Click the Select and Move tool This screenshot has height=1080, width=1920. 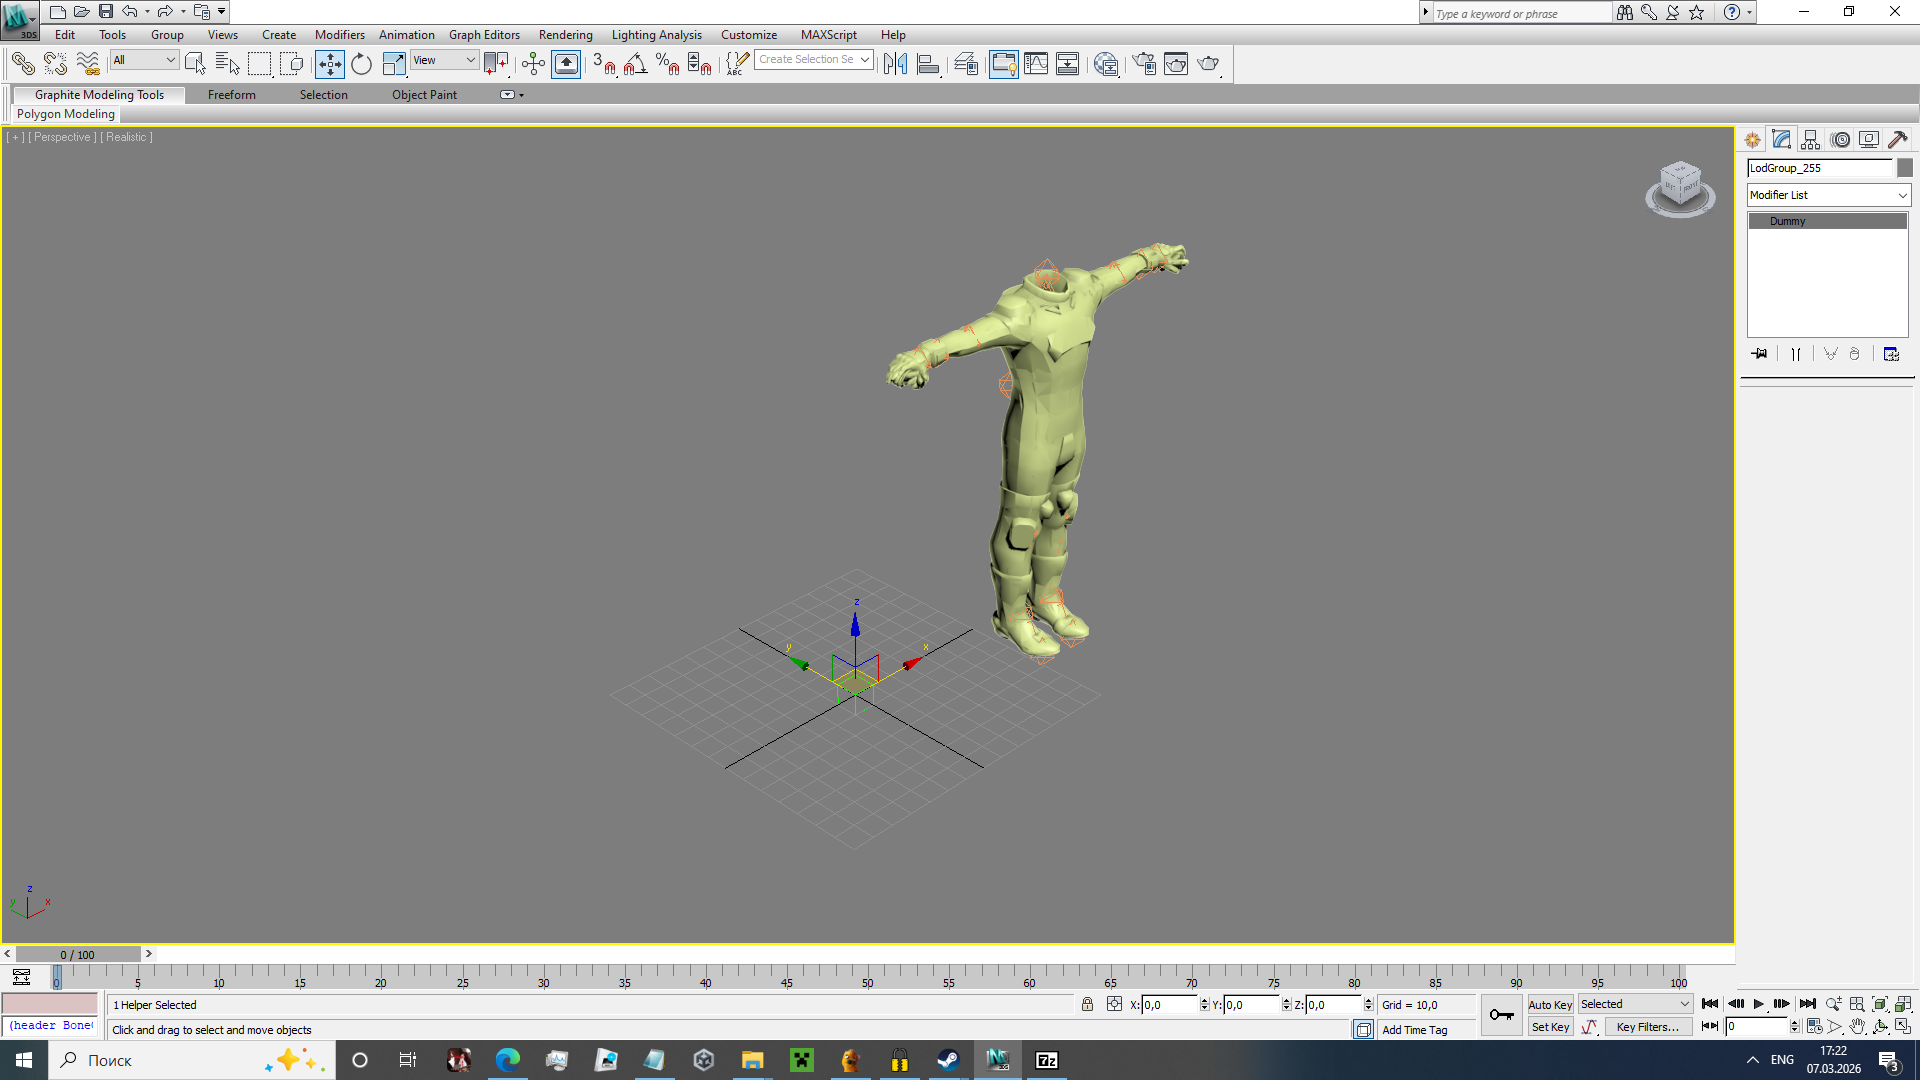click(329, 64)
